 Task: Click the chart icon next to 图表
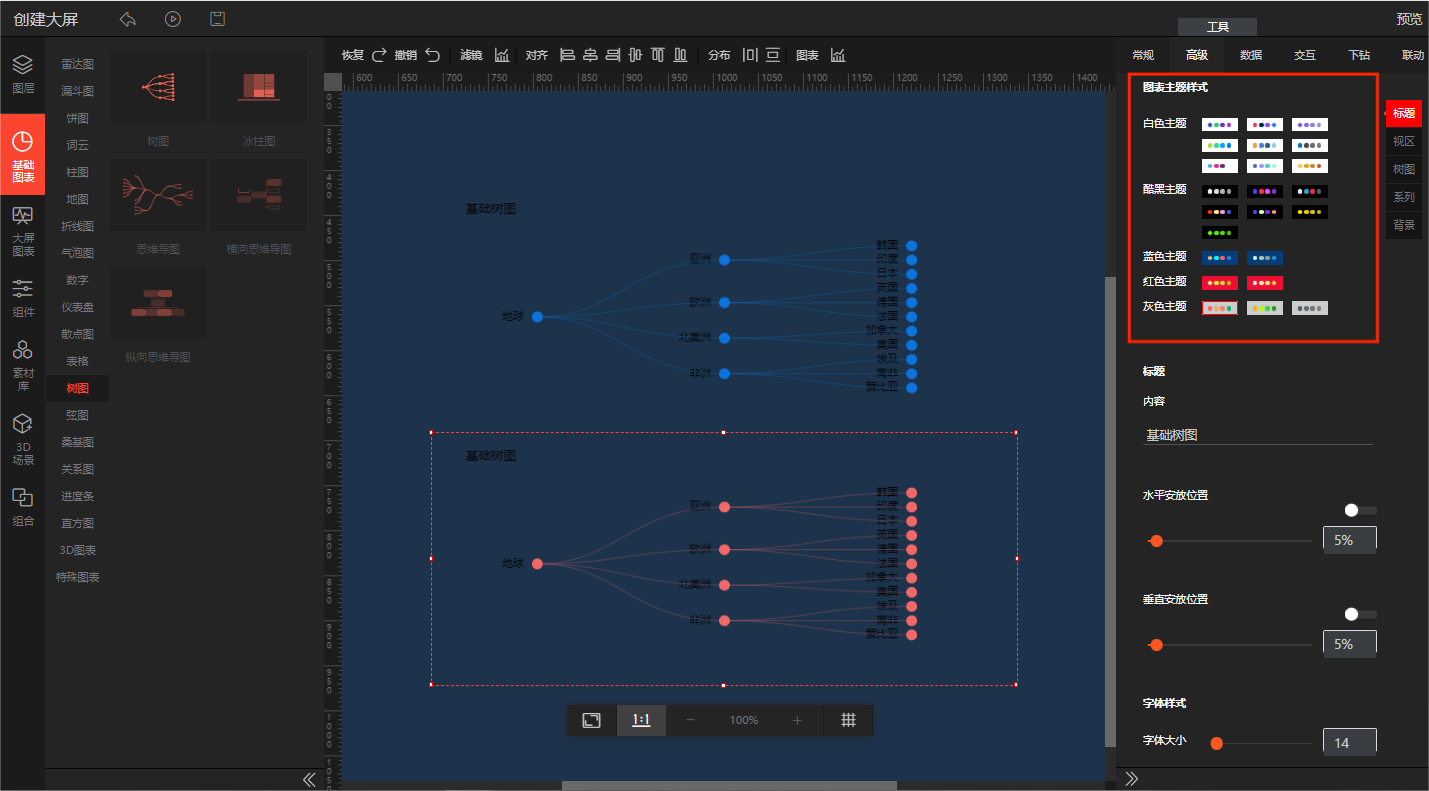click(x=838, y=55)
